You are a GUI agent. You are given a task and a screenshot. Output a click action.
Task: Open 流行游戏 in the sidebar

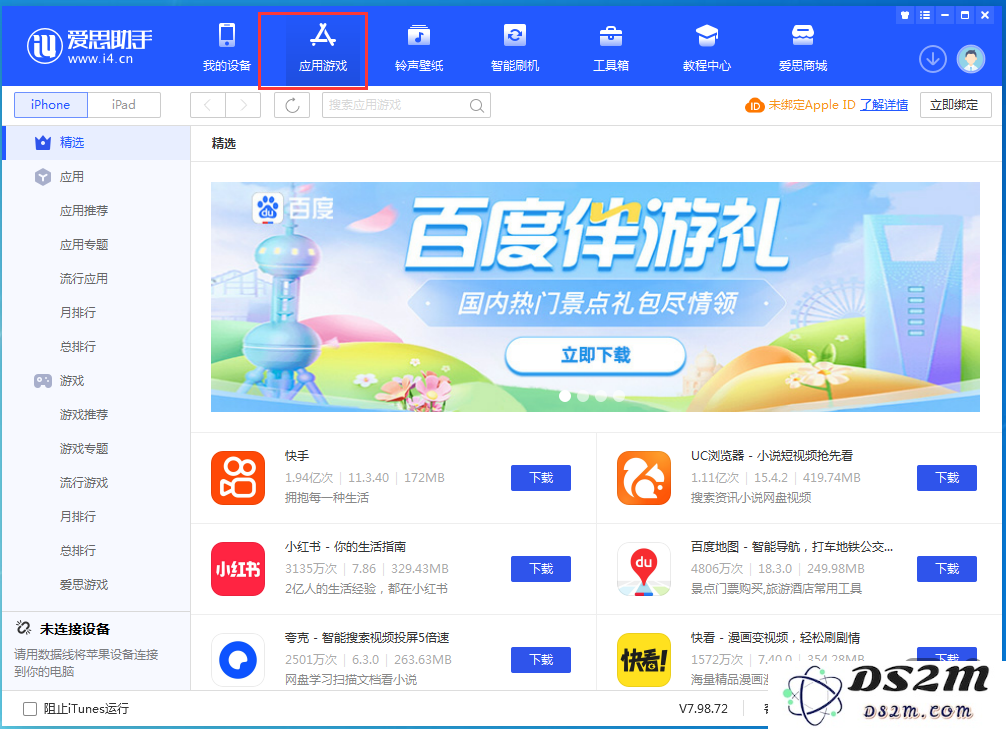pyautogui.click(x=84, y=483)
